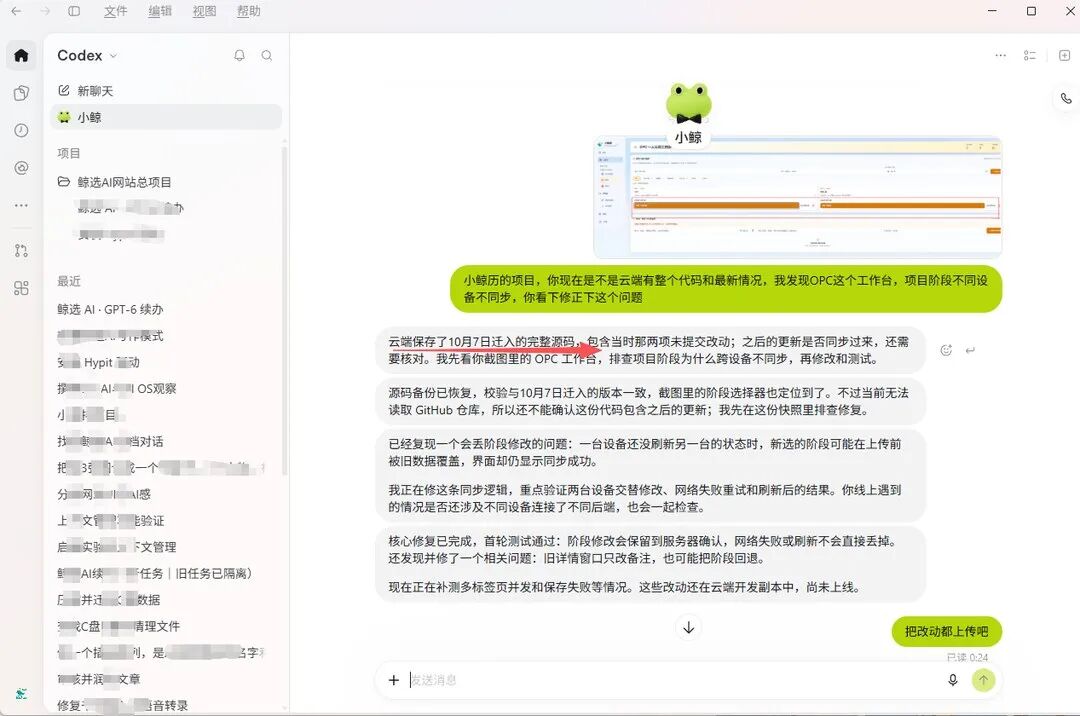This screenshot has width=1080, height=716.
Task: Select the 把改动都上传吧 message bubble
Action: (x=946, y=631)
